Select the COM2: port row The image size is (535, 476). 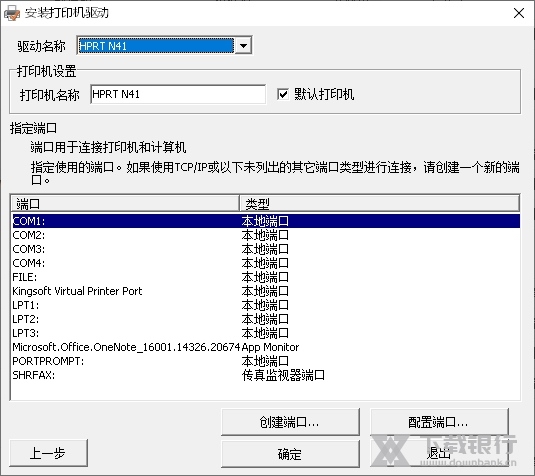[x=266, y=235]
